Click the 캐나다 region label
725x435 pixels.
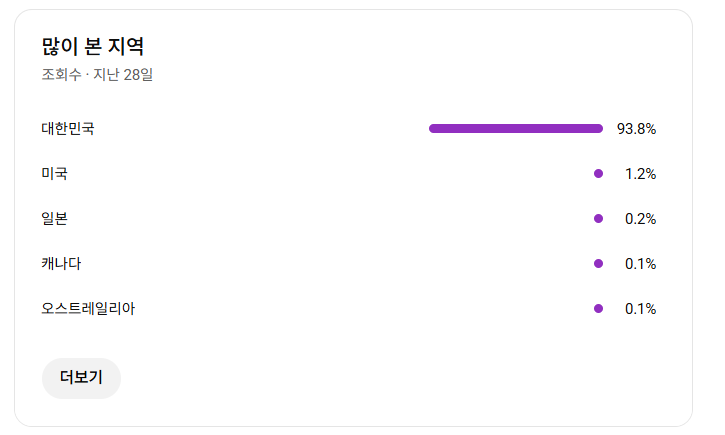pos(61,264)
